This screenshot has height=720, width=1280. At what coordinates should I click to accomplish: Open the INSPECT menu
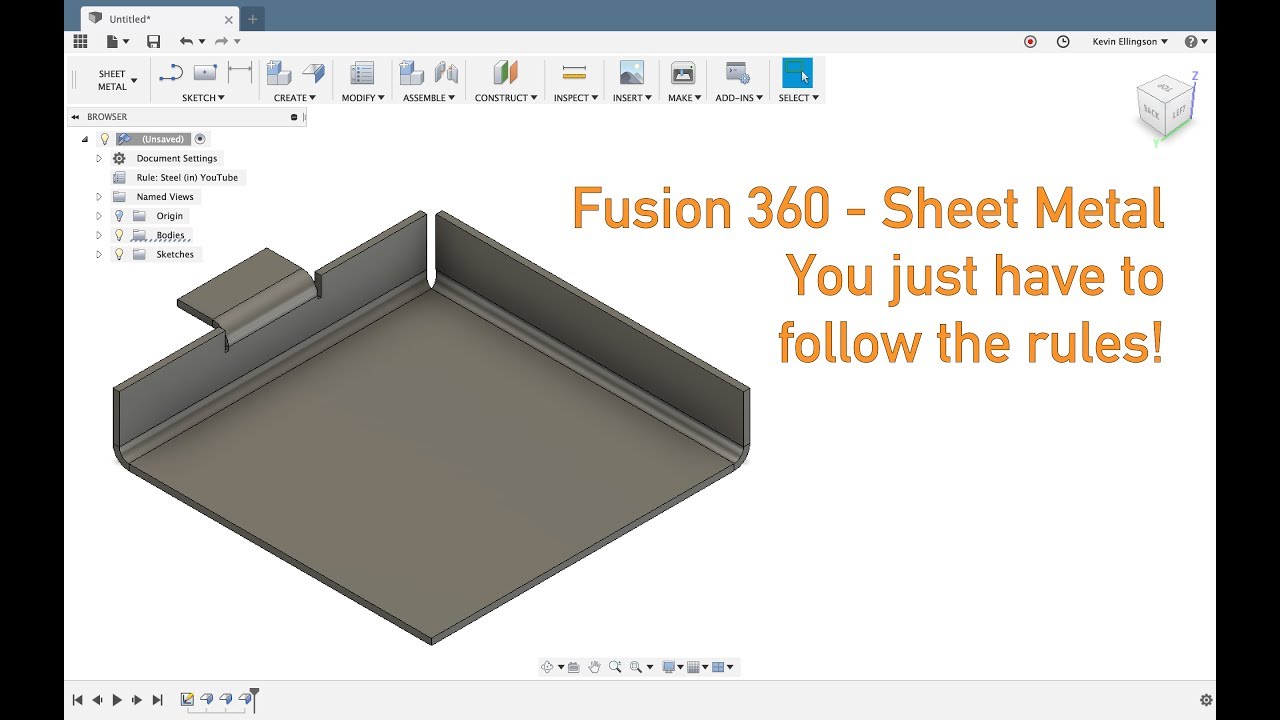[576, 98]
